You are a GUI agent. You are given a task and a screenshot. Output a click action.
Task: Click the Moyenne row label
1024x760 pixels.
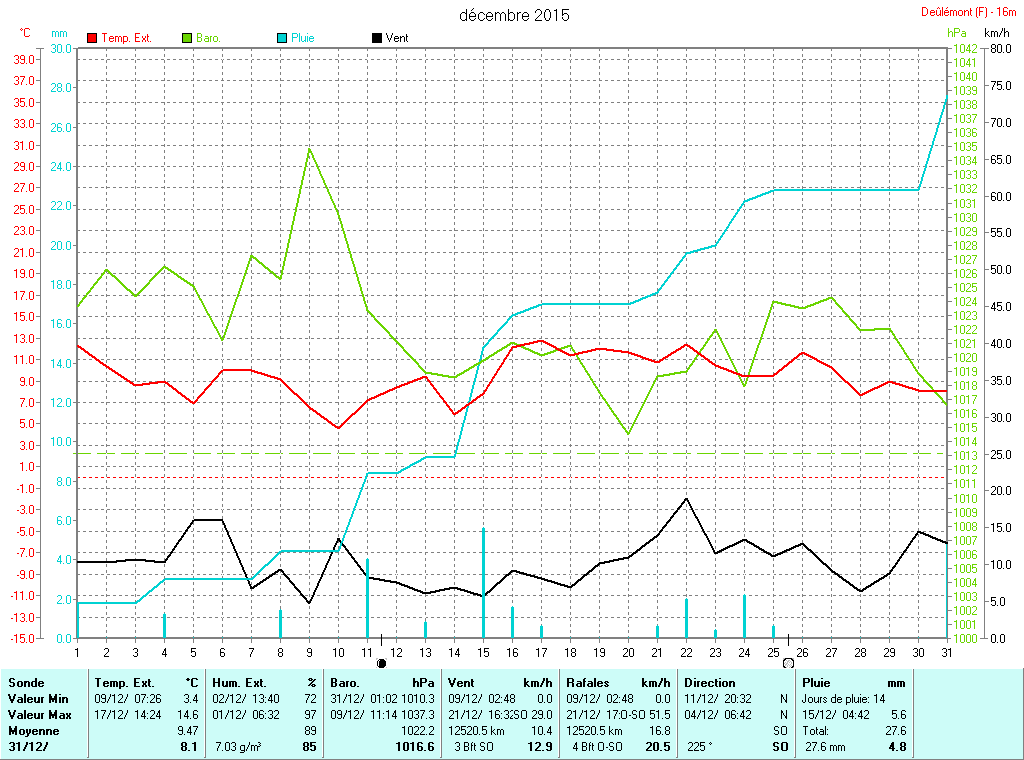[x=32, y=731]
